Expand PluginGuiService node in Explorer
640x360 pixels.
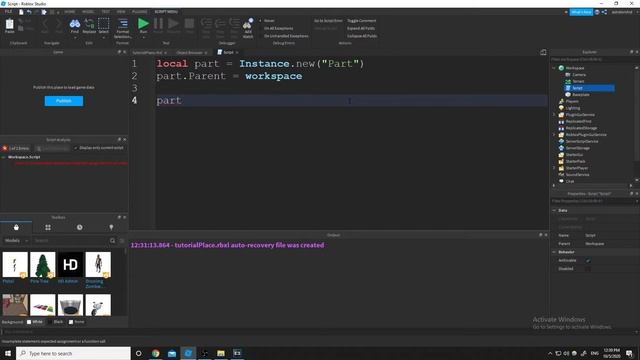[x=554, y=115]
